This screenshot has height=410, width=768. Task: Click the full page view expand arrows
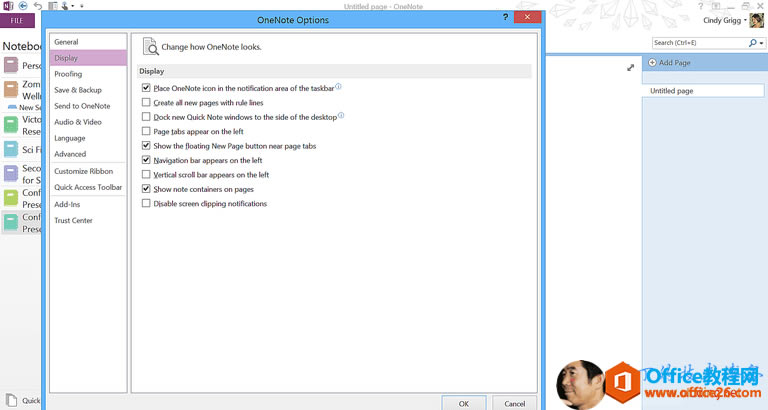pyautogui.click(x=630, y=68)
